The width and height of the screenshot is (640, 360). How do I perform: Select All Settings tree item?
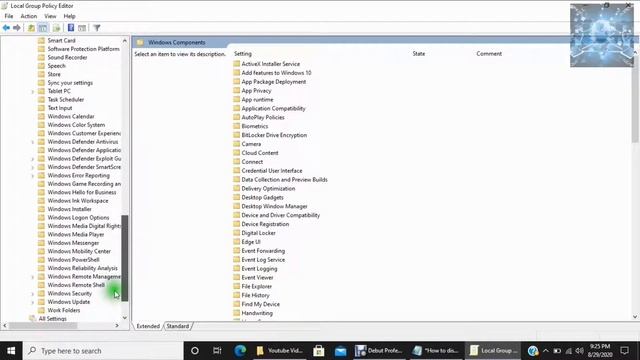(52, 318)
